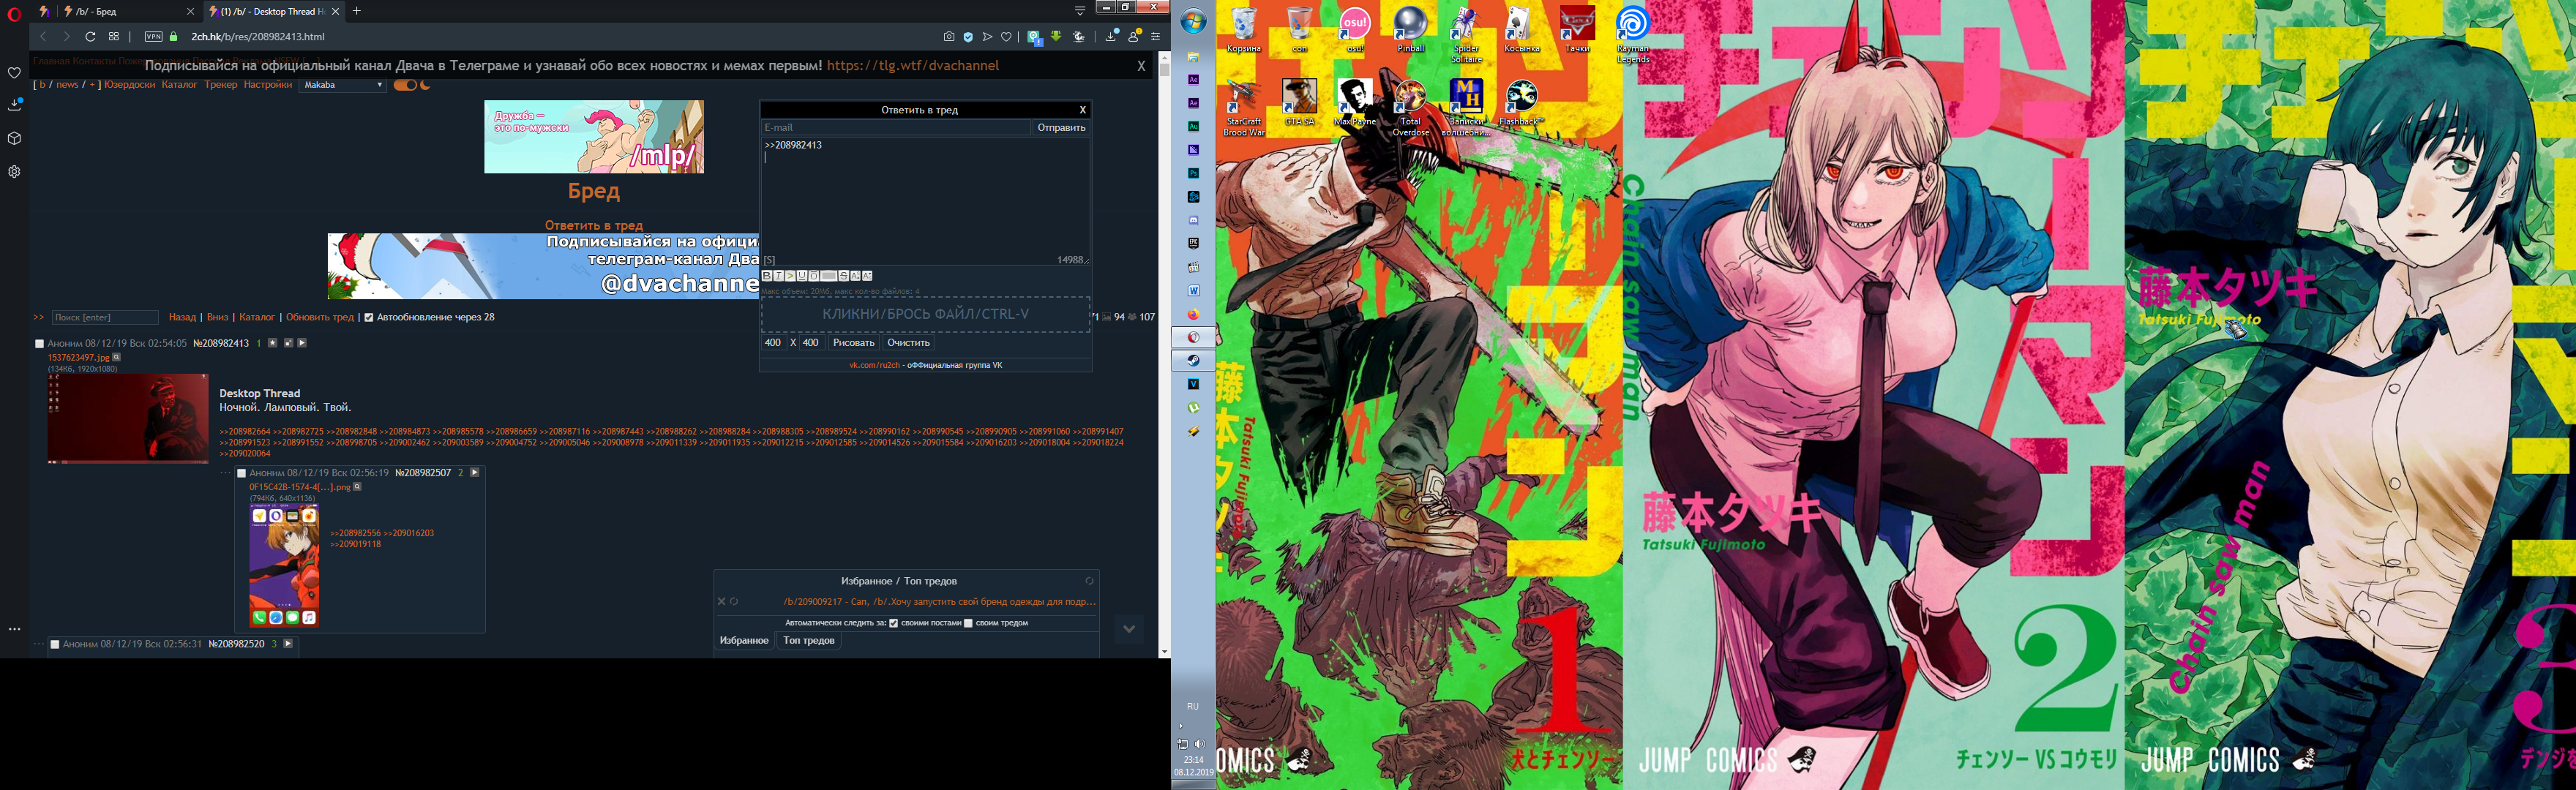Expand post 208982413 options arrow
The height and width of the screenshot is (790, 2576).
point(302,343)
